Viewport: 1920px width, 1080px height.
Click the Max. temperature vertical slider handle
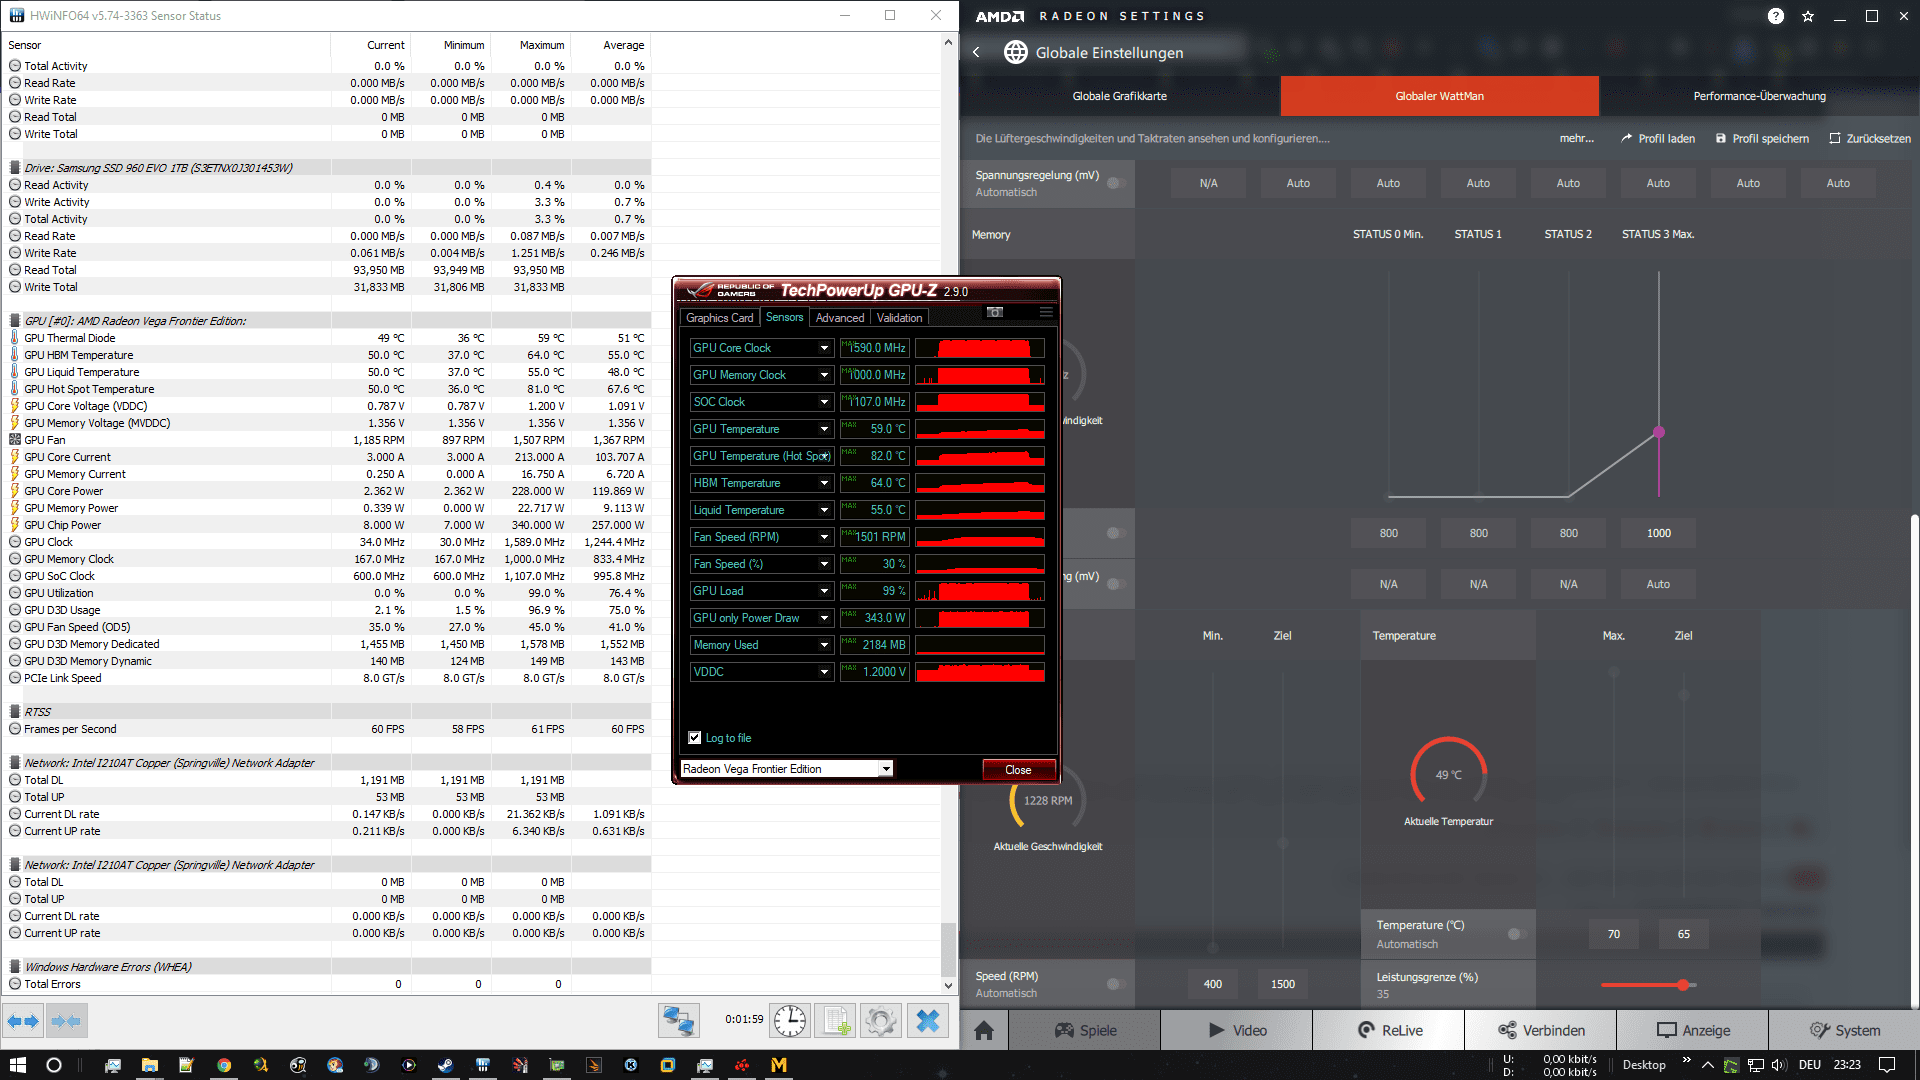(1614, 674)
